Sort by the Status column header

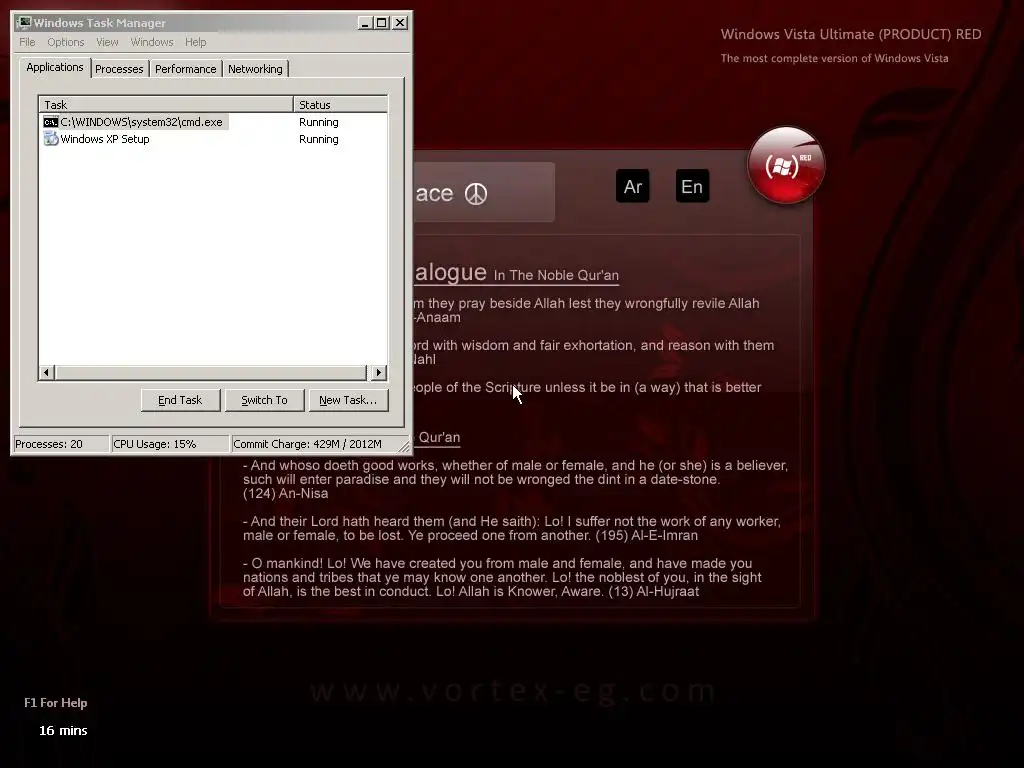pos(340,104)
